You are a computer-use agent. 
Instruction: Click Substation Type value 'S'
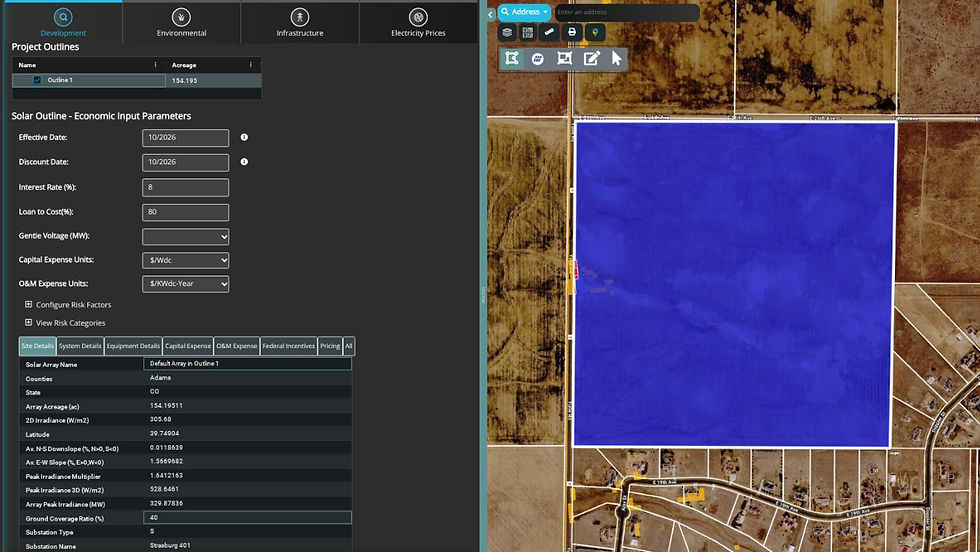(x=152, y=531)
